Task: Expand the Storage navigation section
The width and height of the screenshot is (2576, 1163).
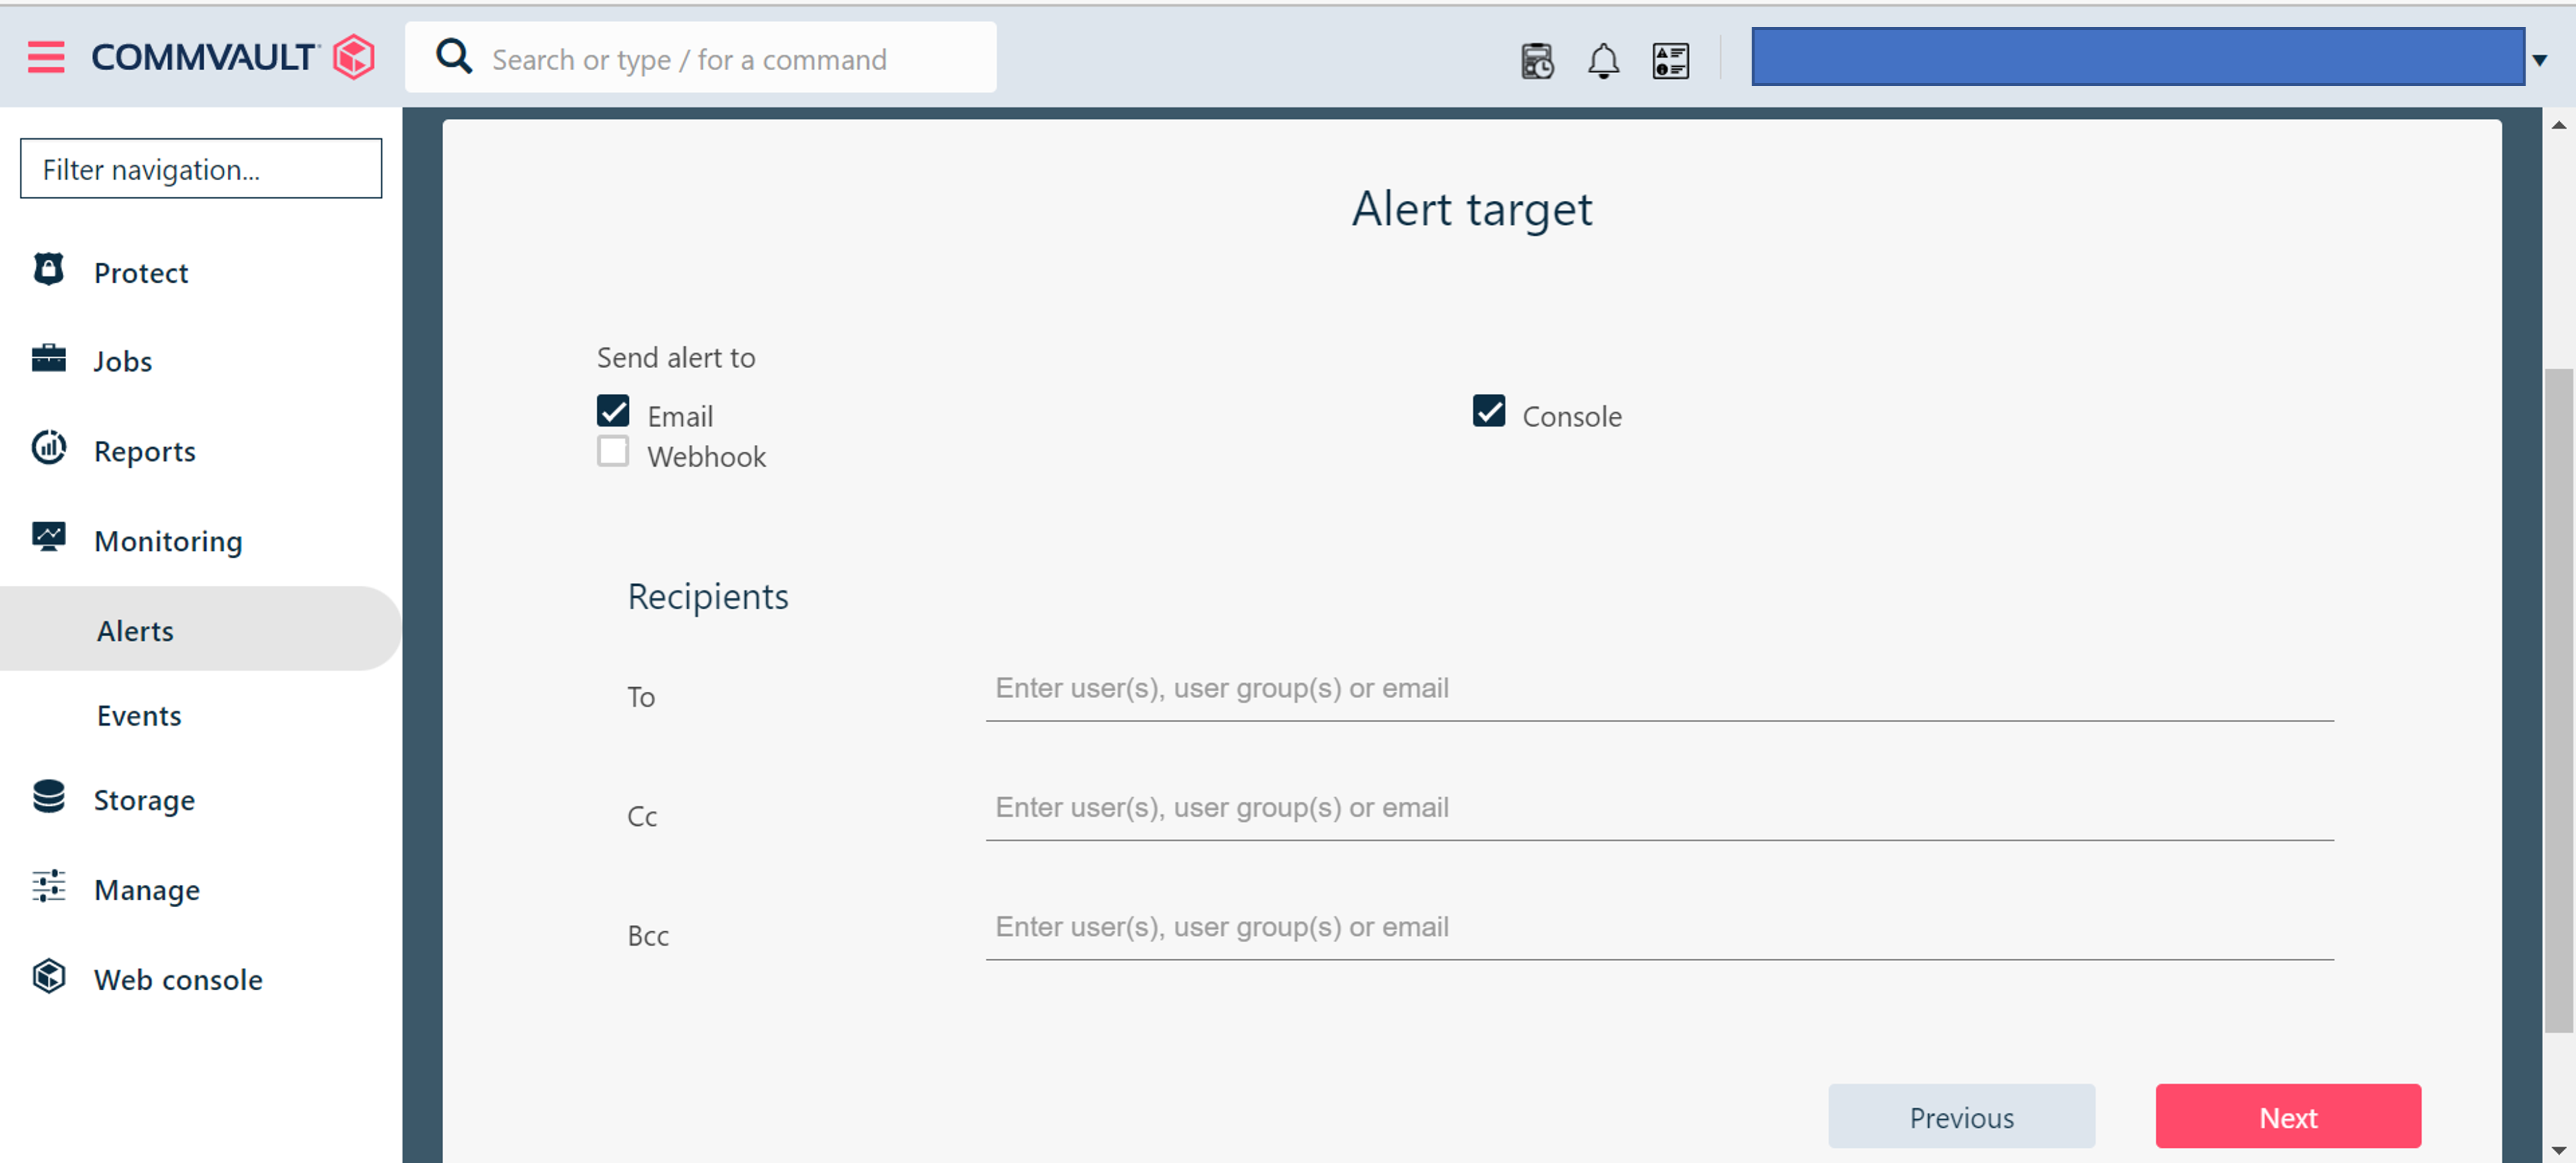Action: [144, 800]
